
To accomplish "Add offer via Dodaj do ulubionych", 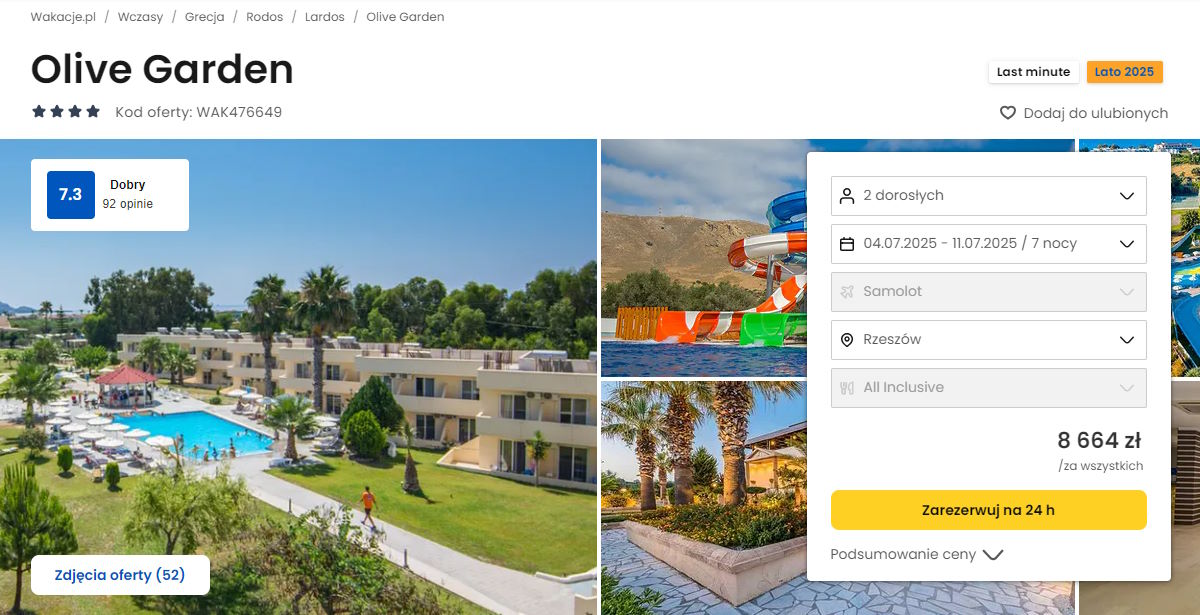I will [1084, 113].
